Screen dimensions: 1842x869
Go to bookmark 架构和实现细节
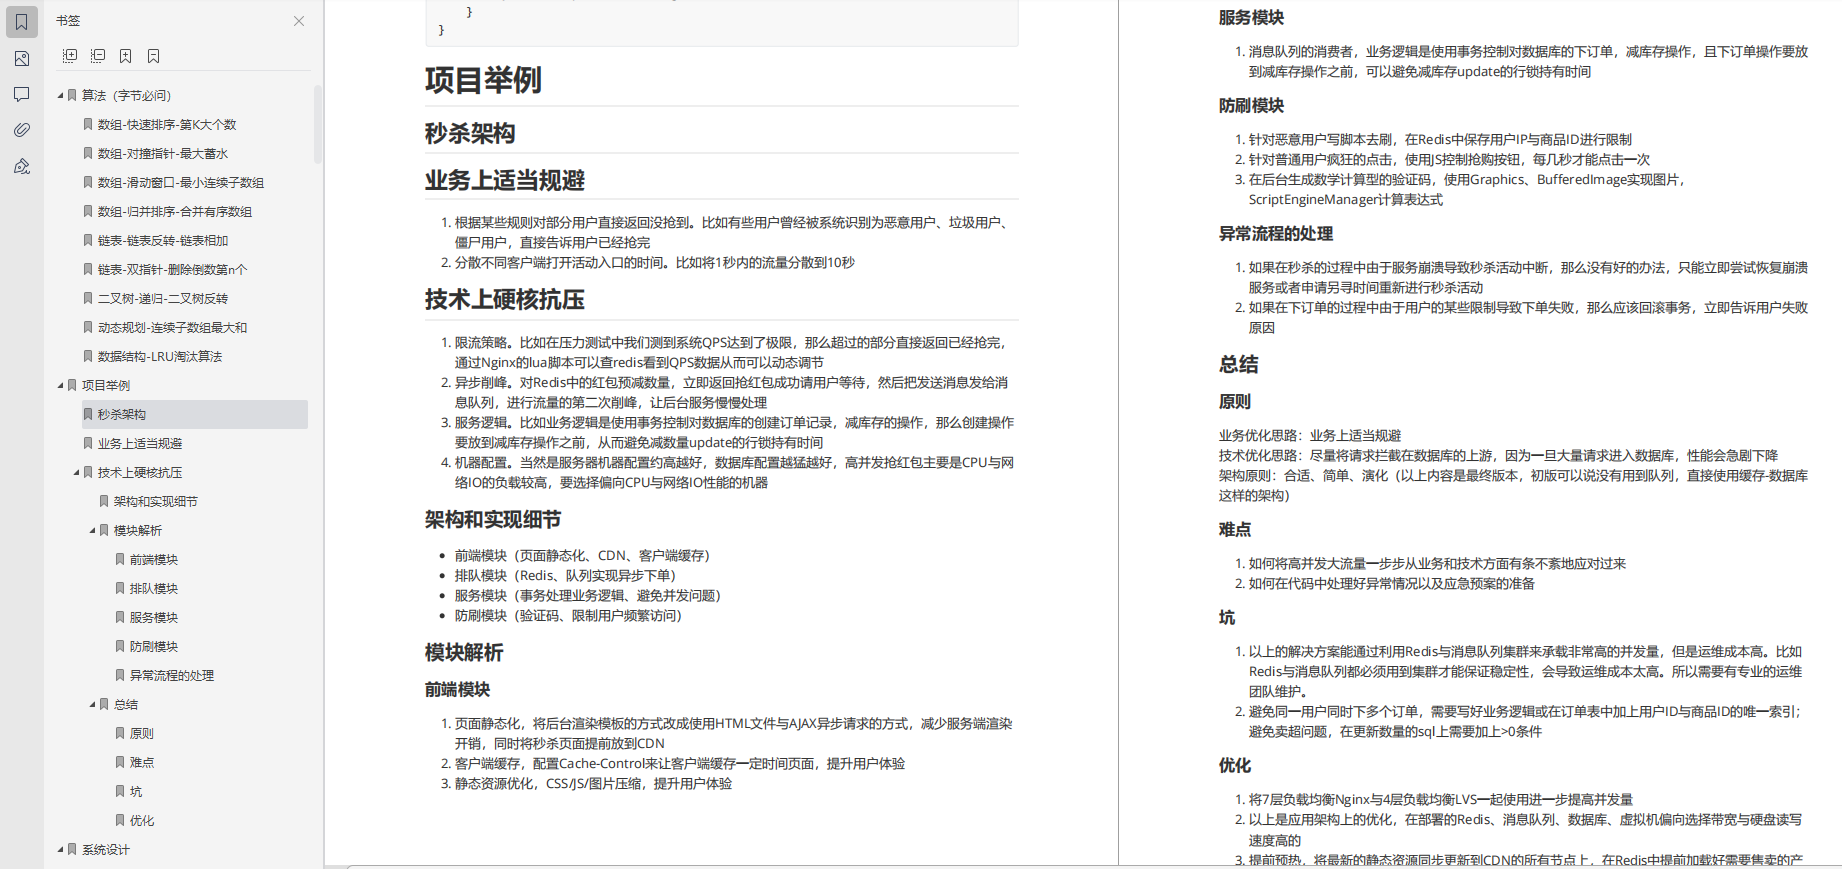(156, 502)
